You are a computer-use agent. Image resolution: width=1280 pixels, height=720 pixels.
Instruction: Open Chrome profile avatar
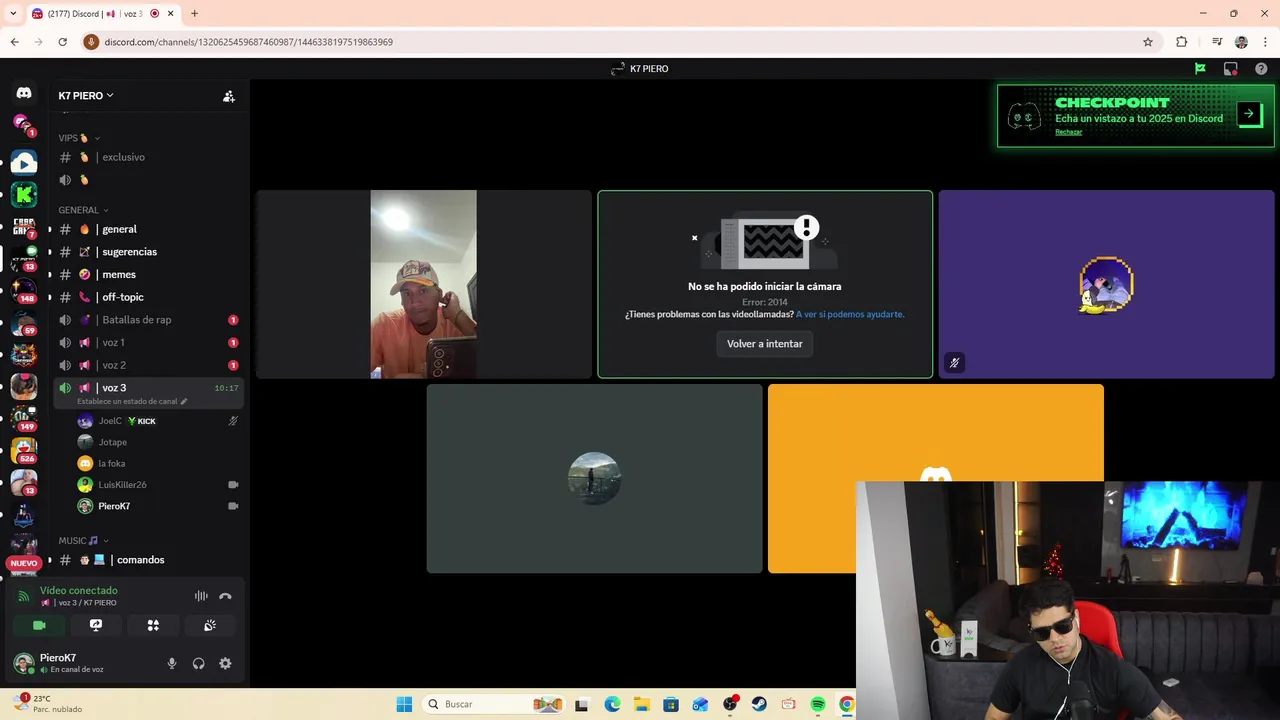click(1241, 42)
